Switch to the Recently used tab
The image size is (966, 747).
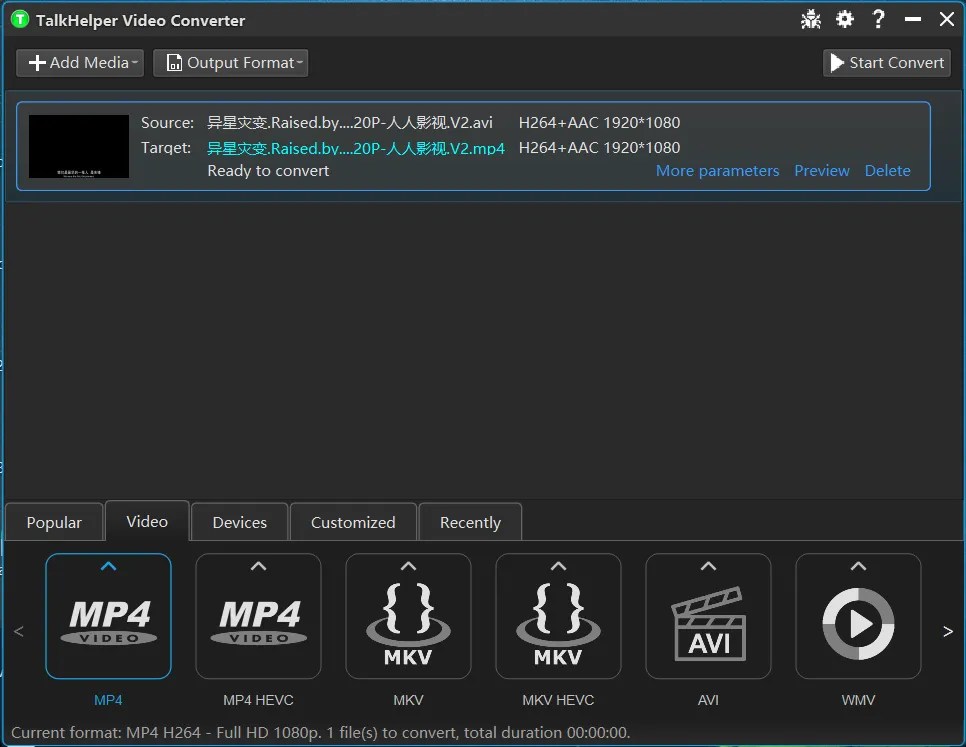click(470, 521)
